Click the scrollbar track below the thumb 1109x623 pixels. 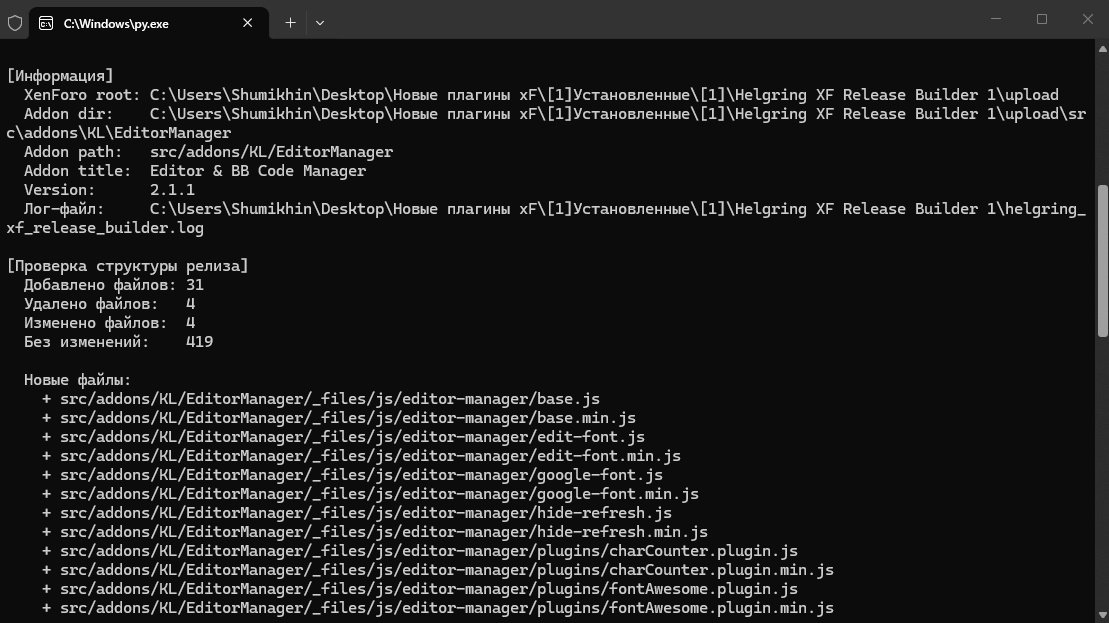pyautogui.click(x=1103, y=474)
